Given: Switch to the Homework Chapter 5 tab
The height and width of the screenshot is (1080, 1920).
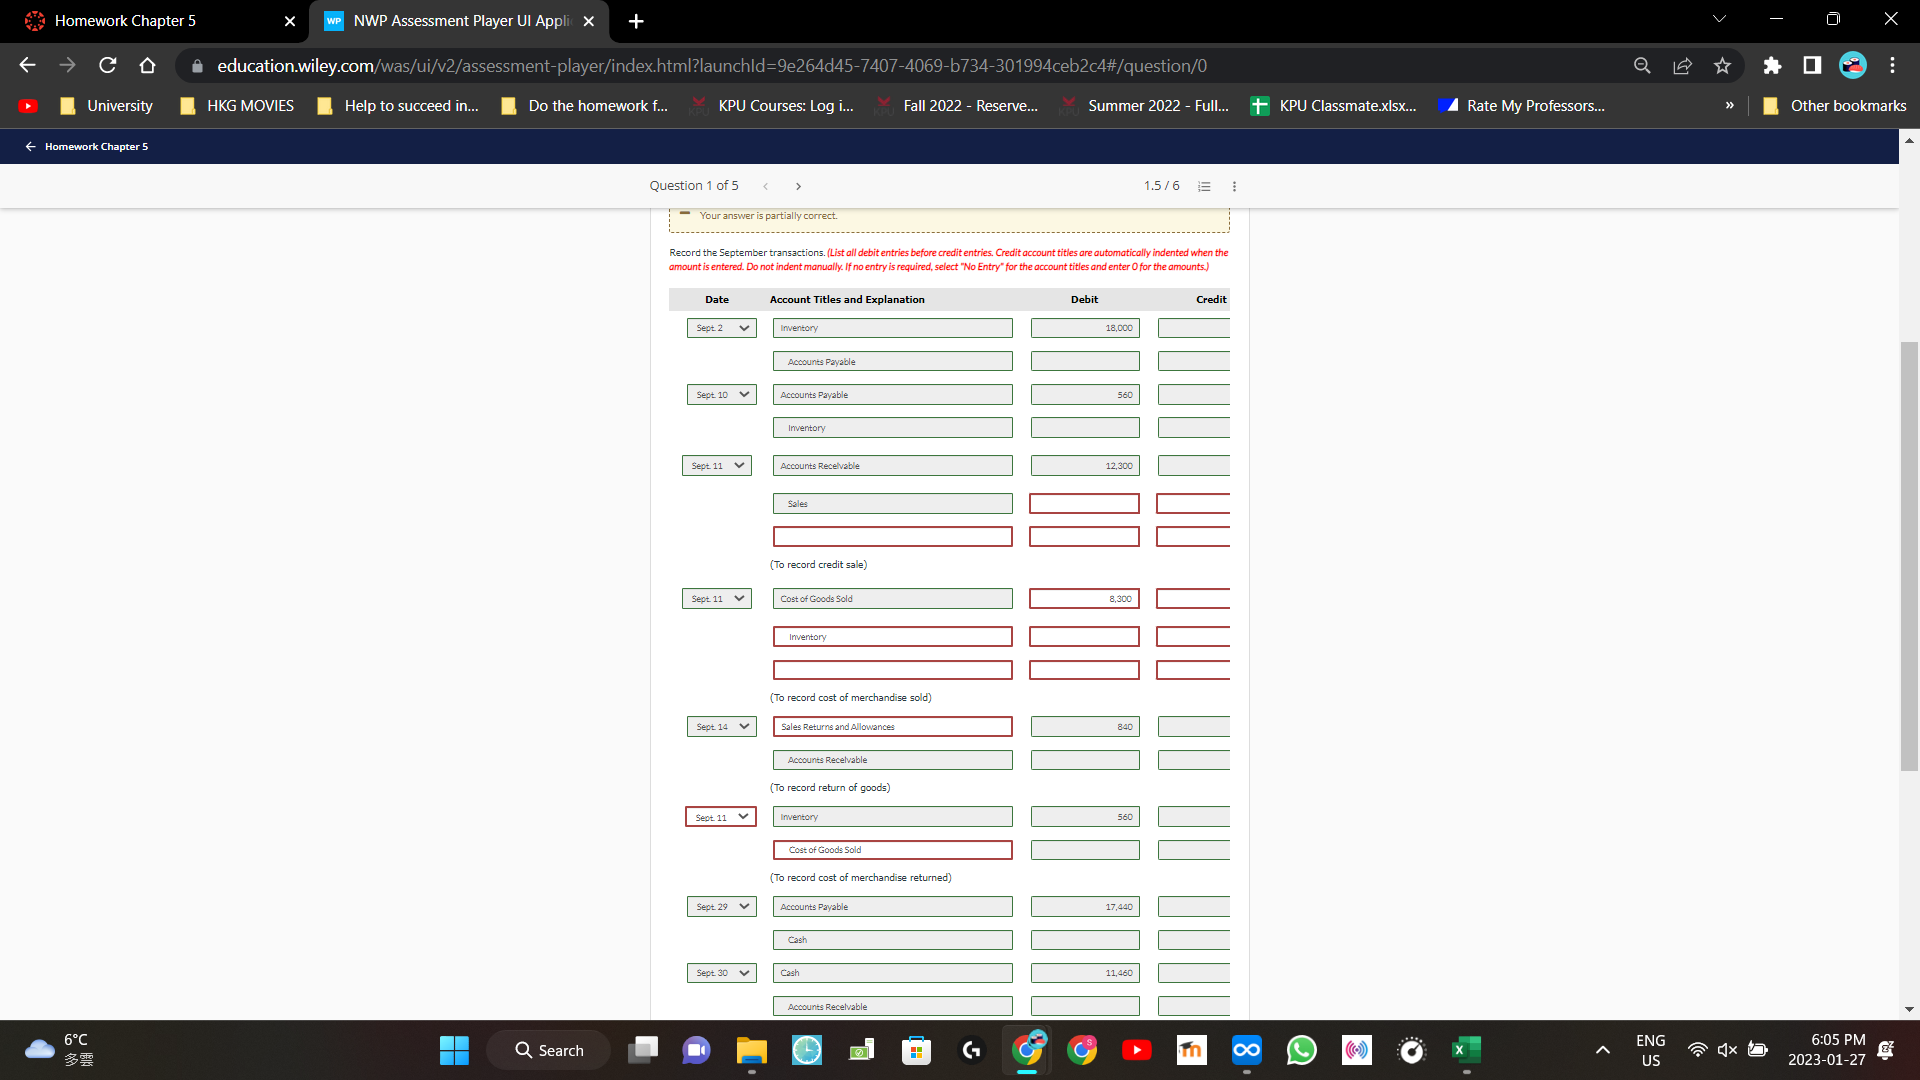Looking at the screenshot, I should (x=140, y=20).
